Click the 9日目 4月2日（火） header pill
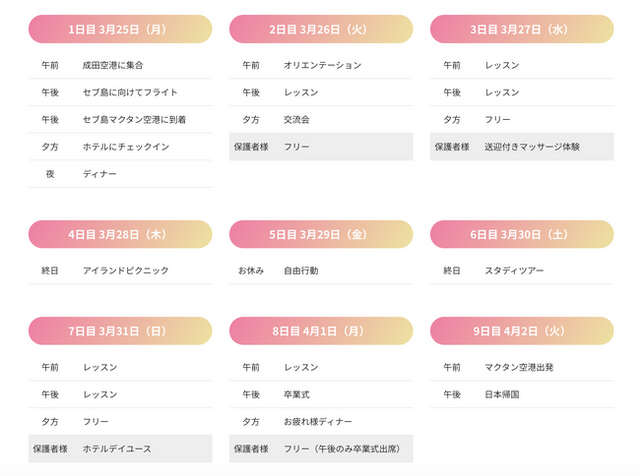Screen dimensions: 640x476 tap(522, 331)
